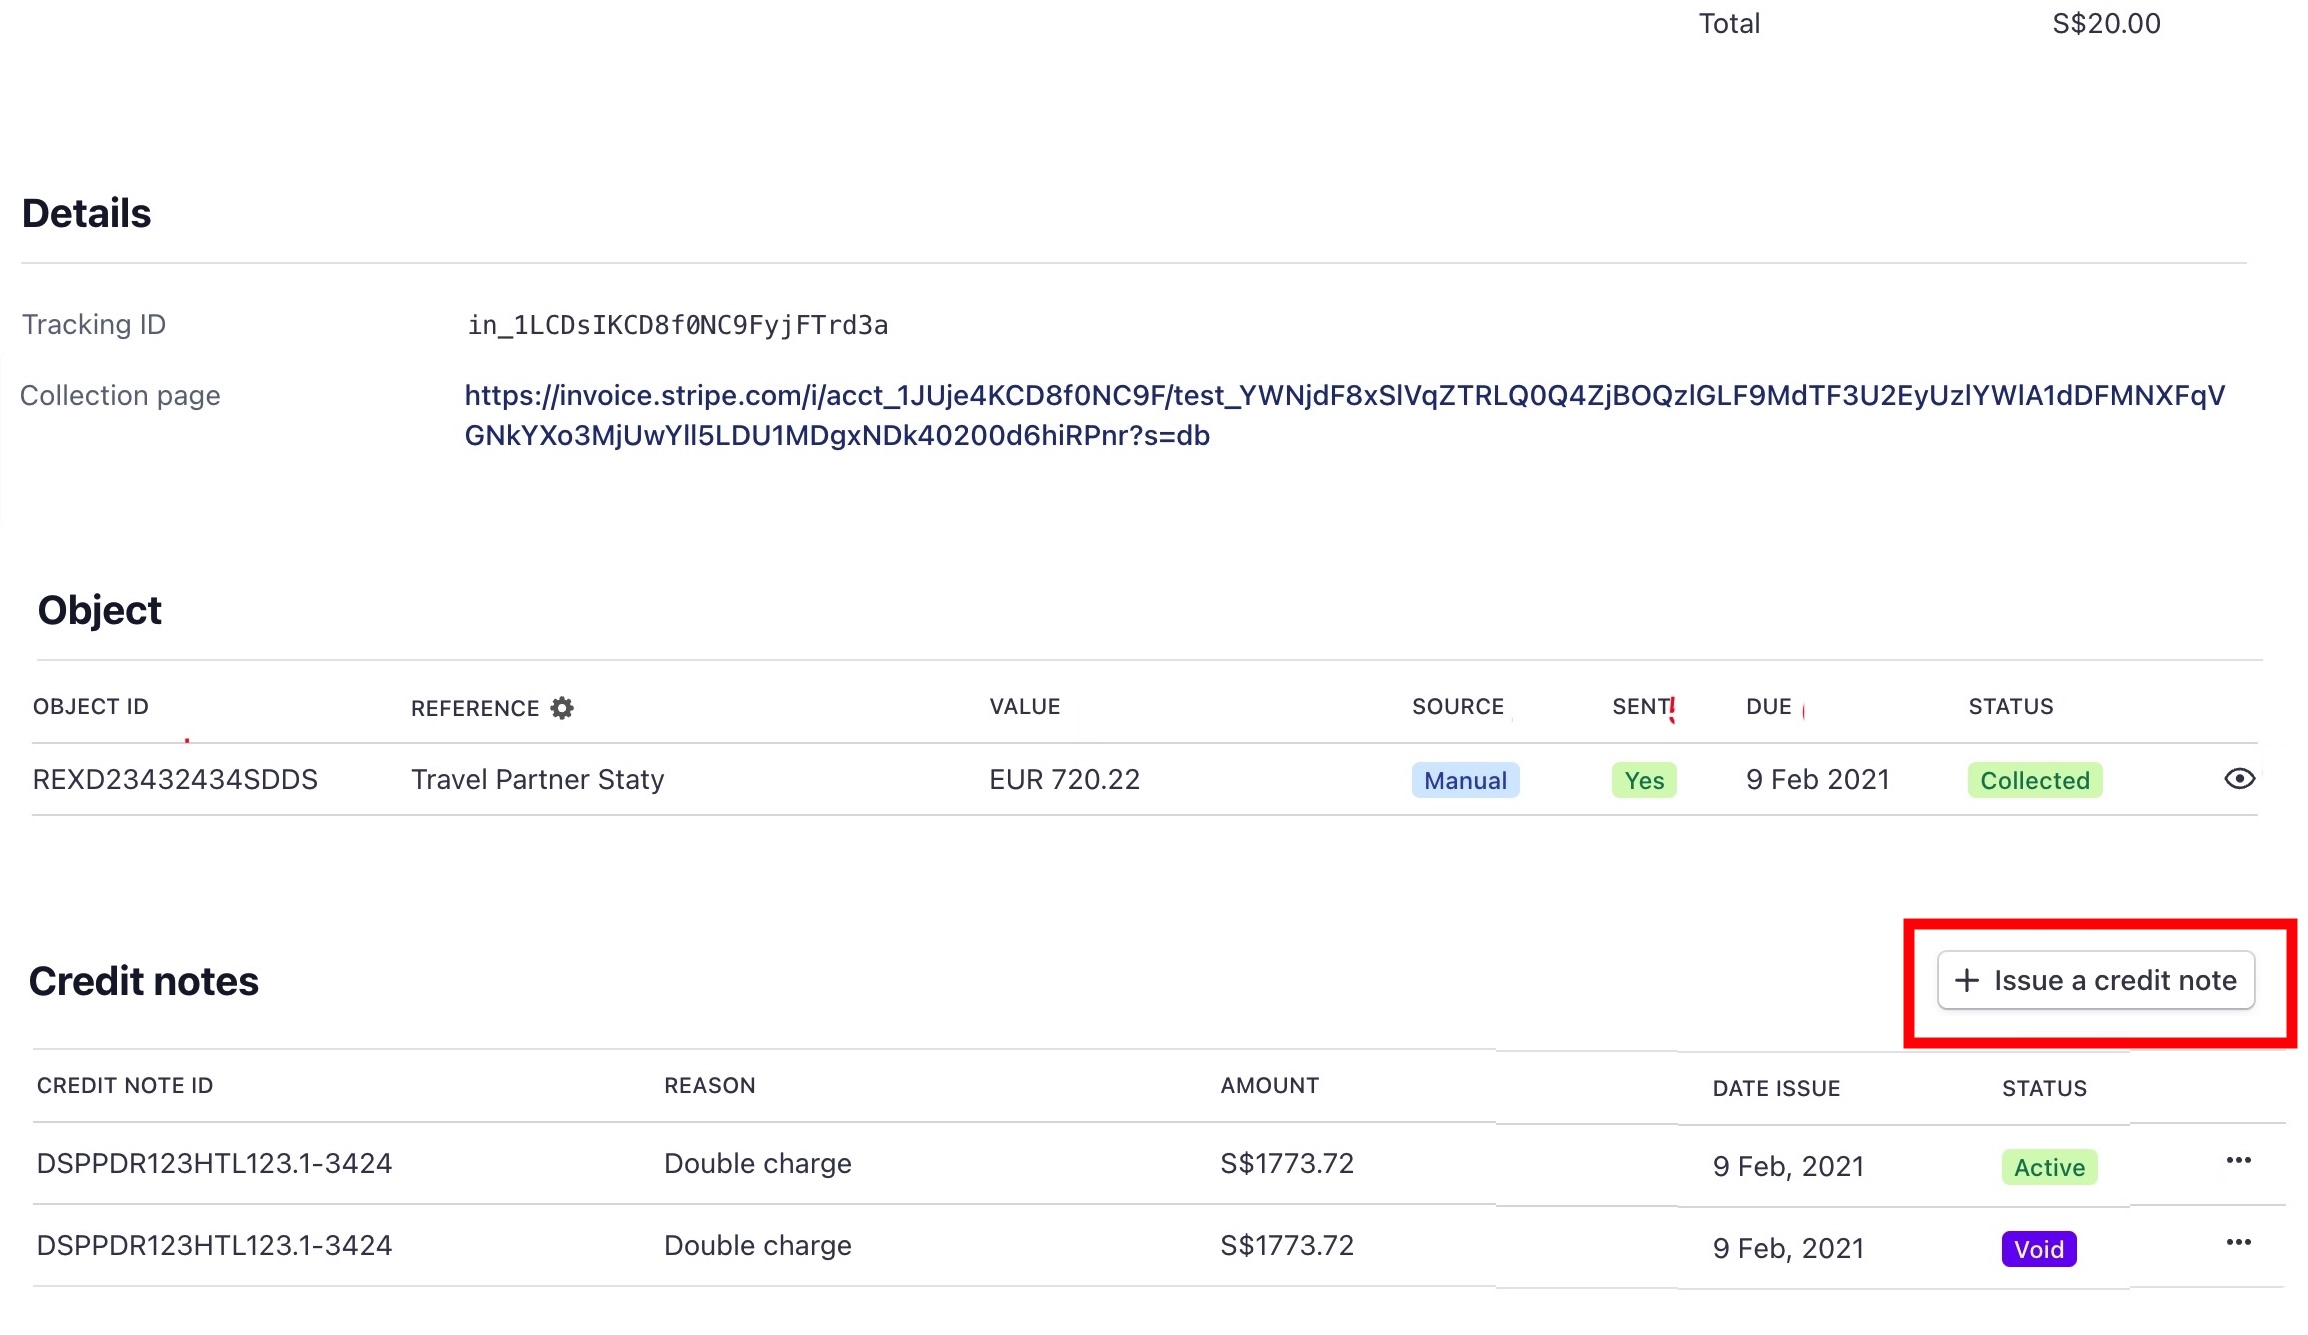The width and height of the screenshot is (2308, 1335).
Task: Click the DATE ISSUE column header
Action: coord(1775,1089)
